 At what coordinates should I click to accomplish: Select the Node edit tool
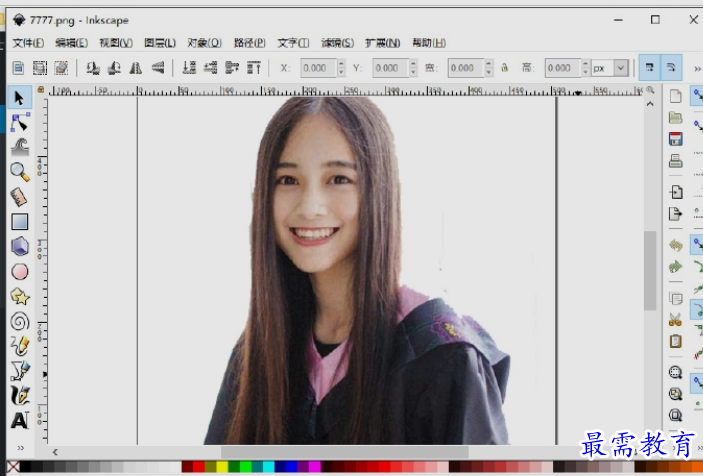coord(20,122)
